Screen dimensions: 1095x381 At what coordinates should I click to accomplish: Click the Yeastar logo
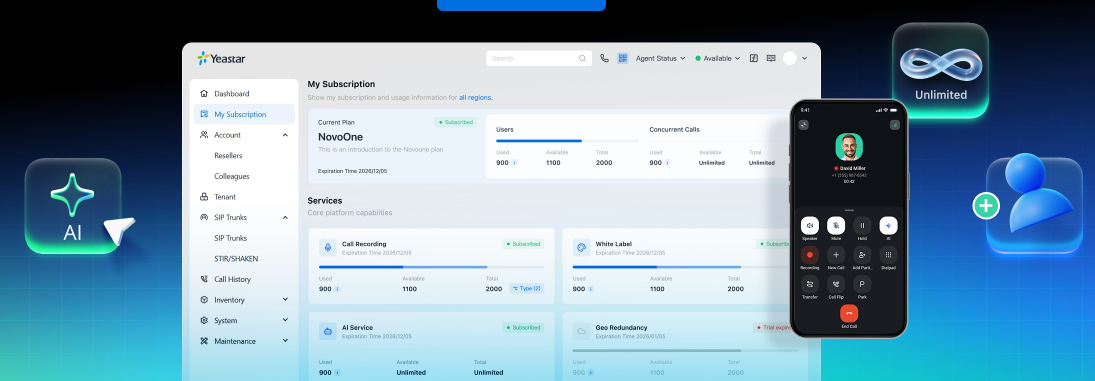pyautogui.click(x=221, y=59)
